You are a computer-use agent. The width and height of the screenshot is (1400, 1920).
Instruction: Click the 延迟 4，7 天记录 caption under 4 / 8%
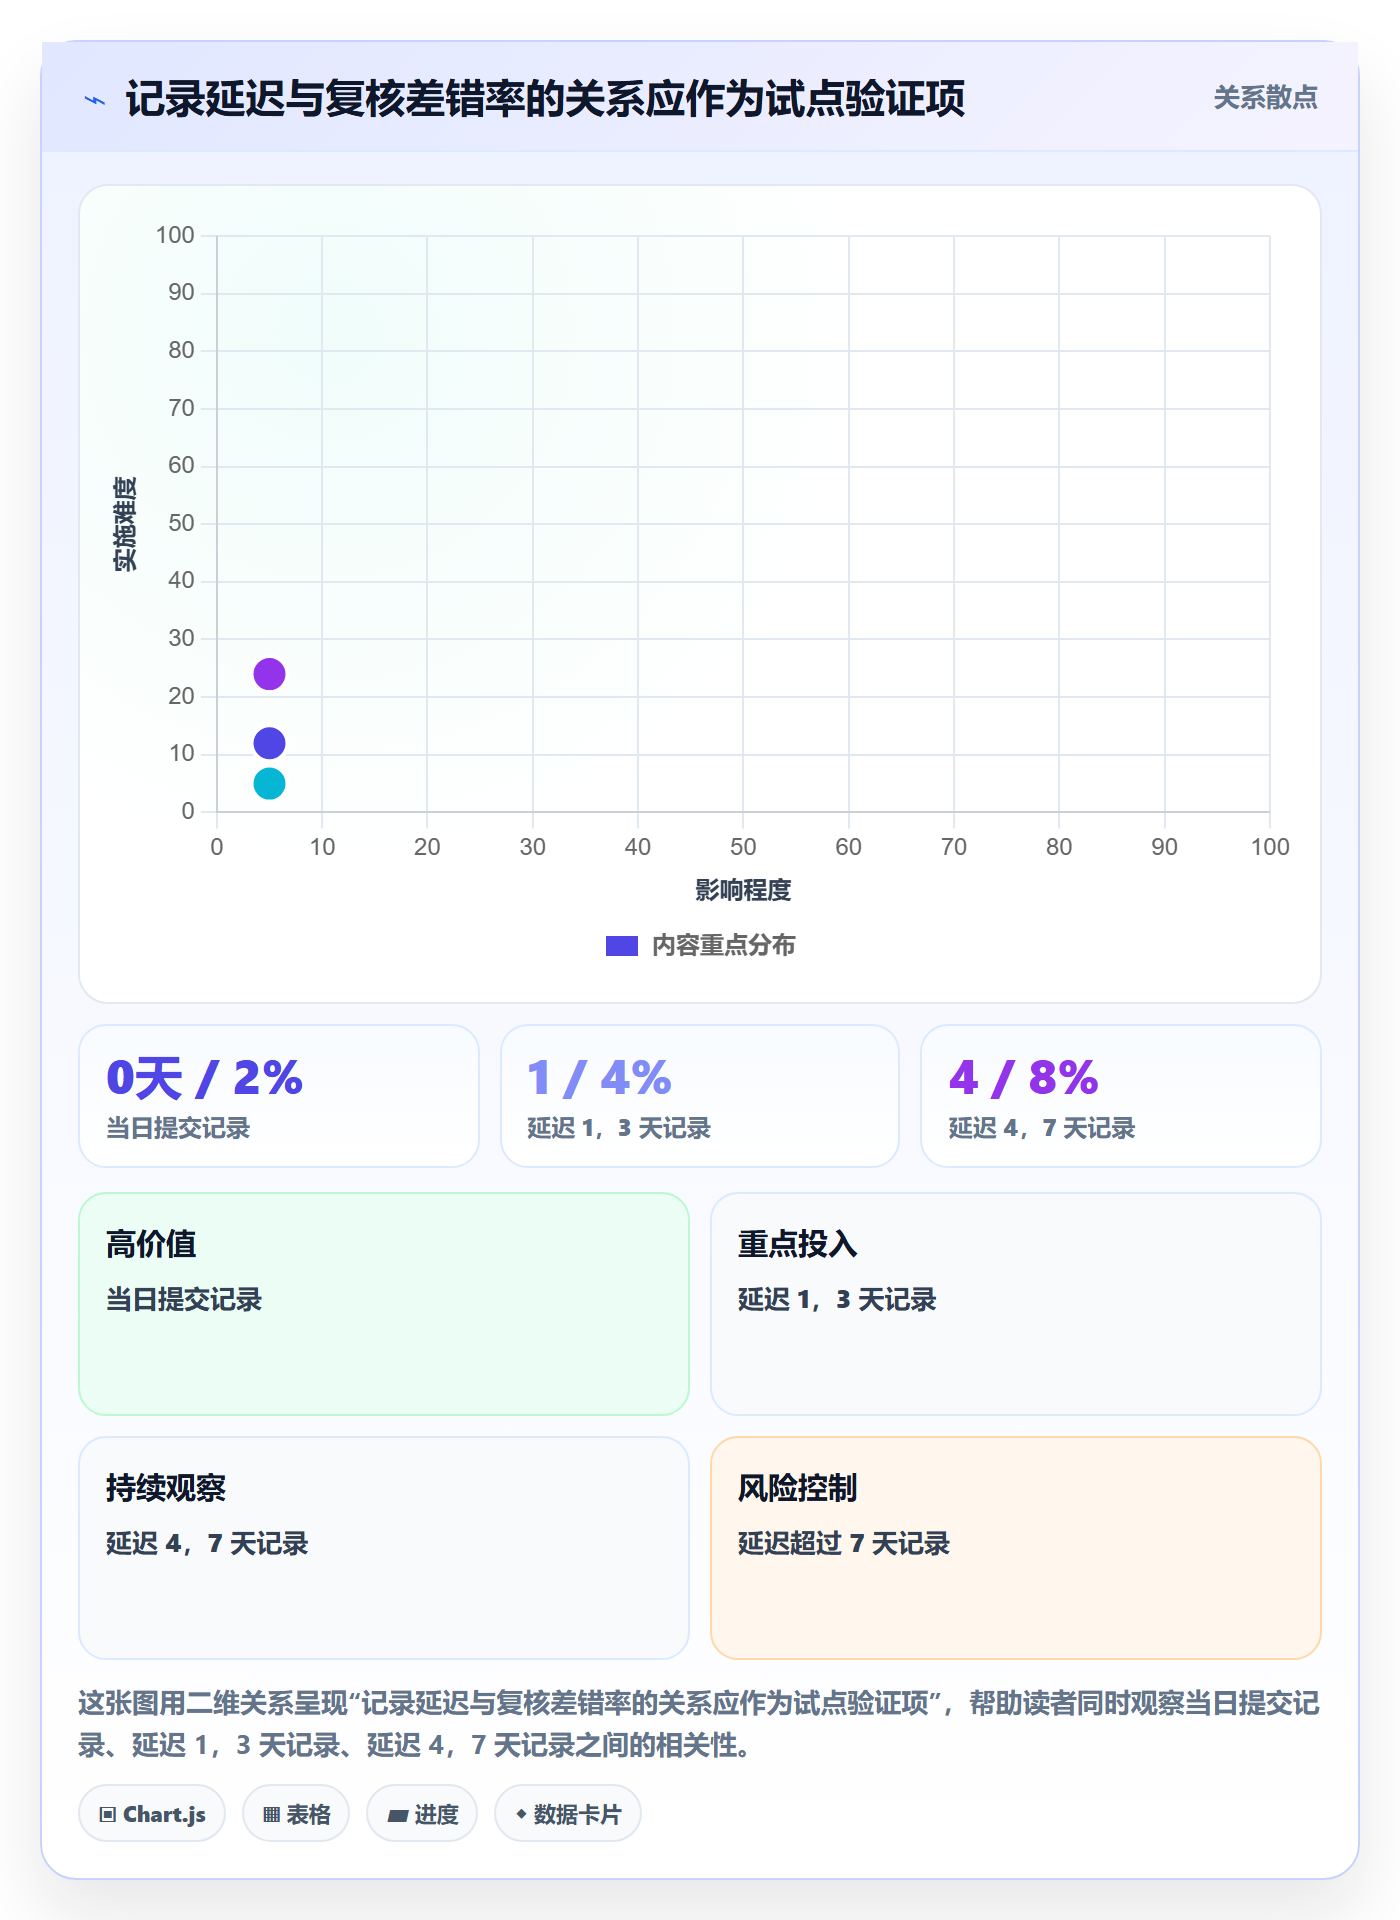[x=1042, y=1129]
